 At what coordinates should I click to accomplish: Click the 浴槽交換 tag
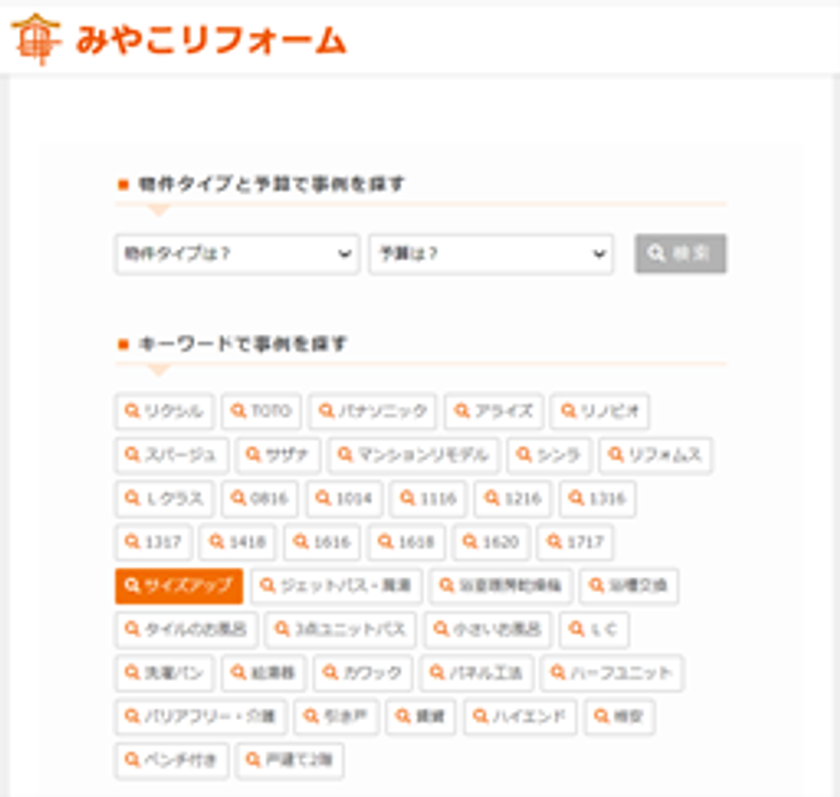(629, 586)
